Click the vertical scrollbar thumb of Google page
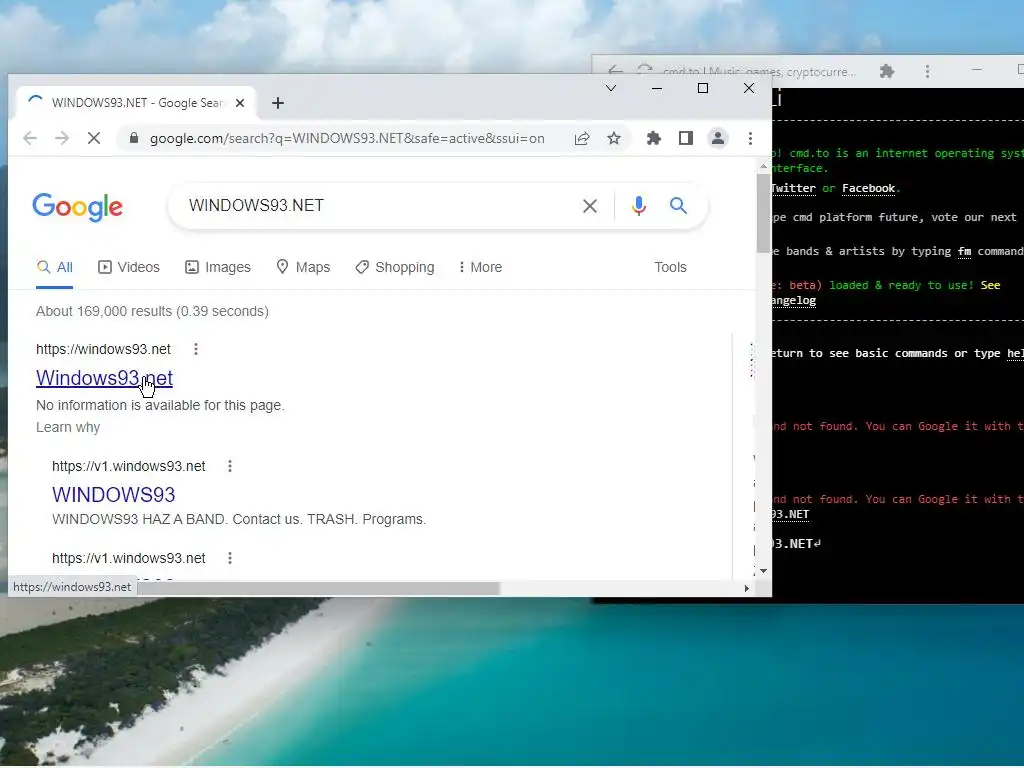Image resolution: width=1024 pixels, height=768 pixels. pos(763,213)
